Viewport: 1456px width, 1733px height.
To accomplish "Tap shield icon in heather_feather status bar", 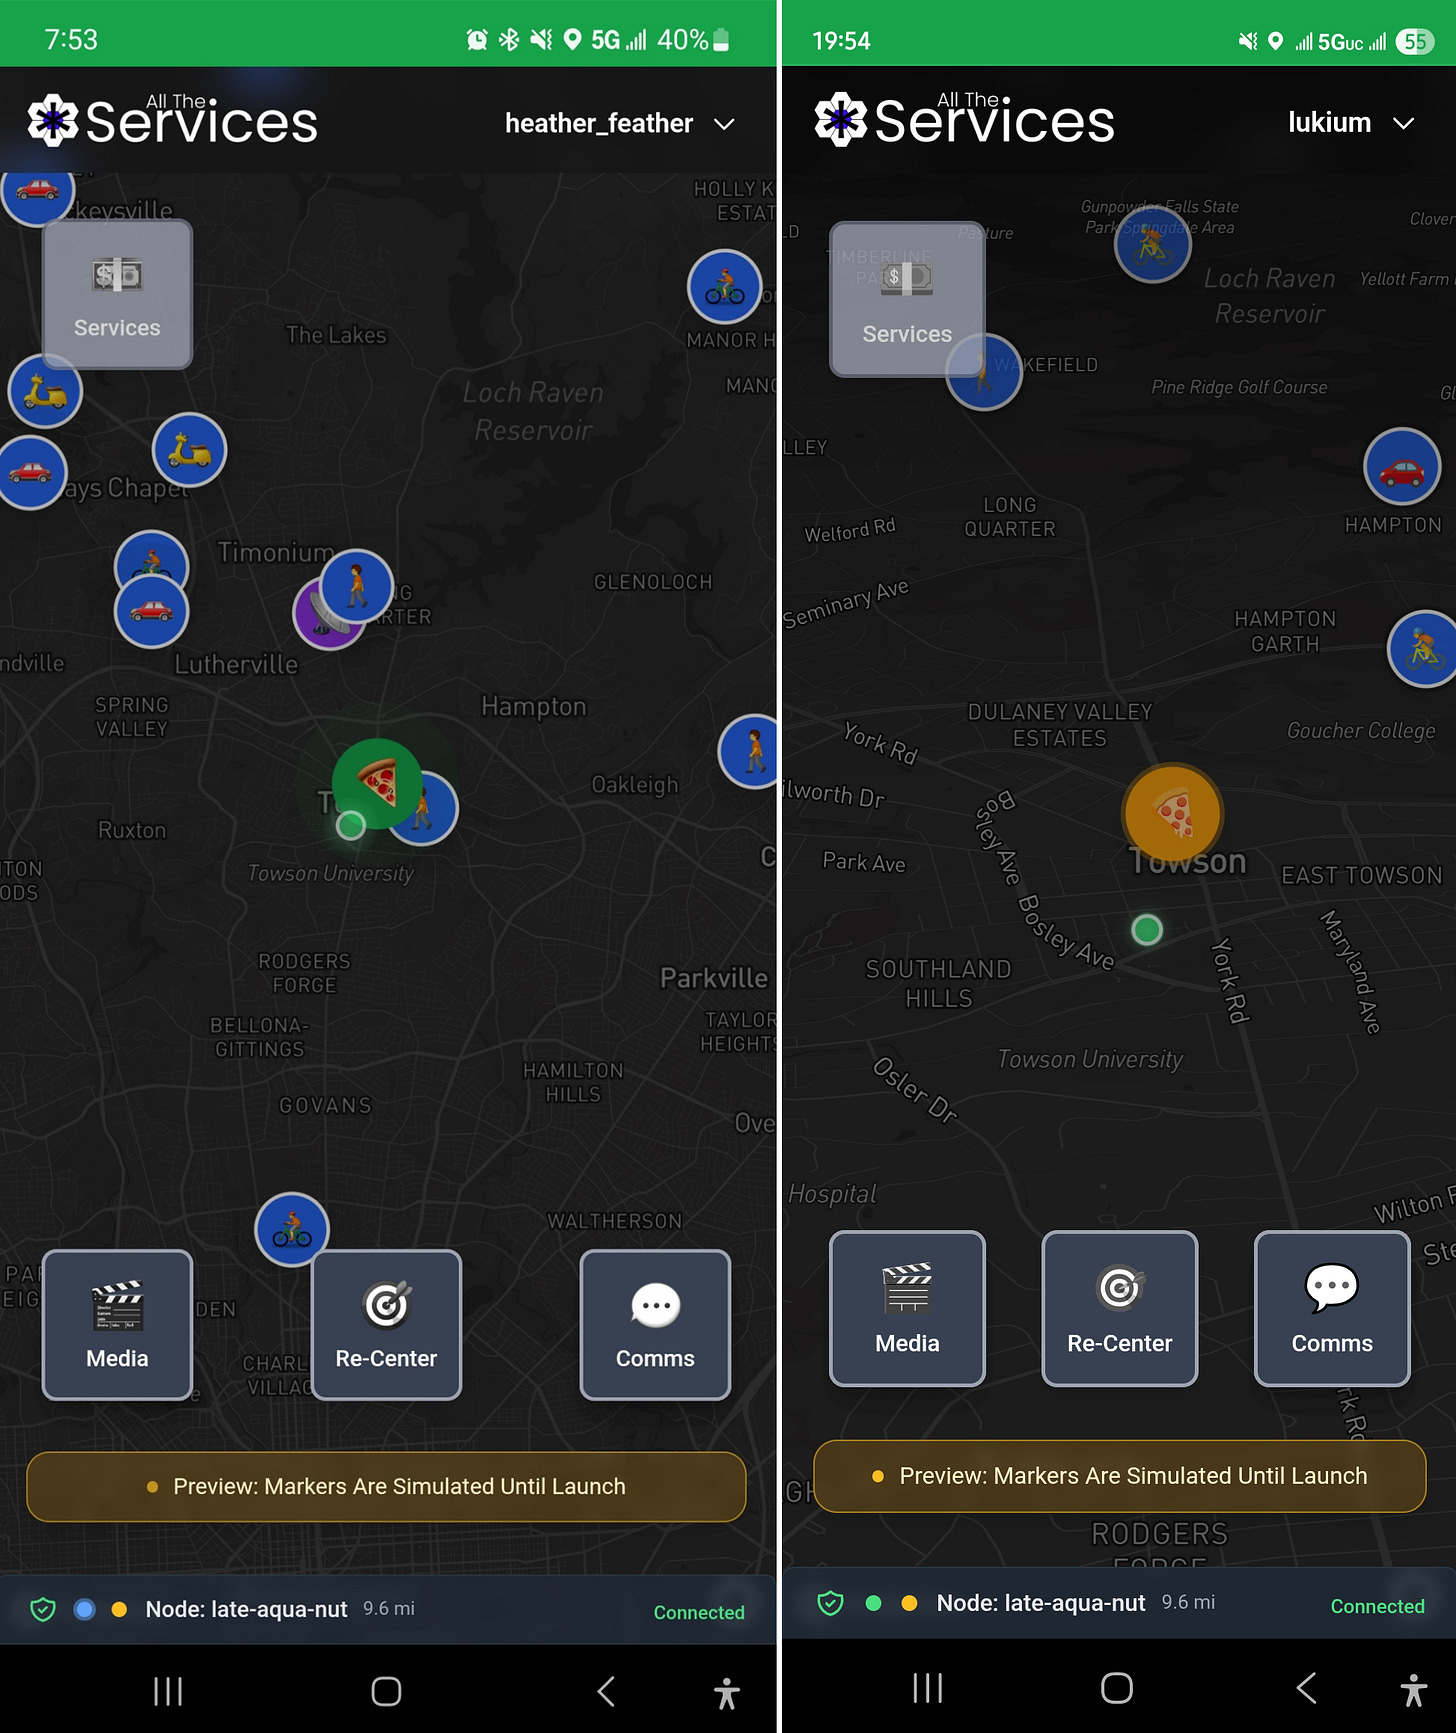I will pyautogui.click(x=42, y=1609).
